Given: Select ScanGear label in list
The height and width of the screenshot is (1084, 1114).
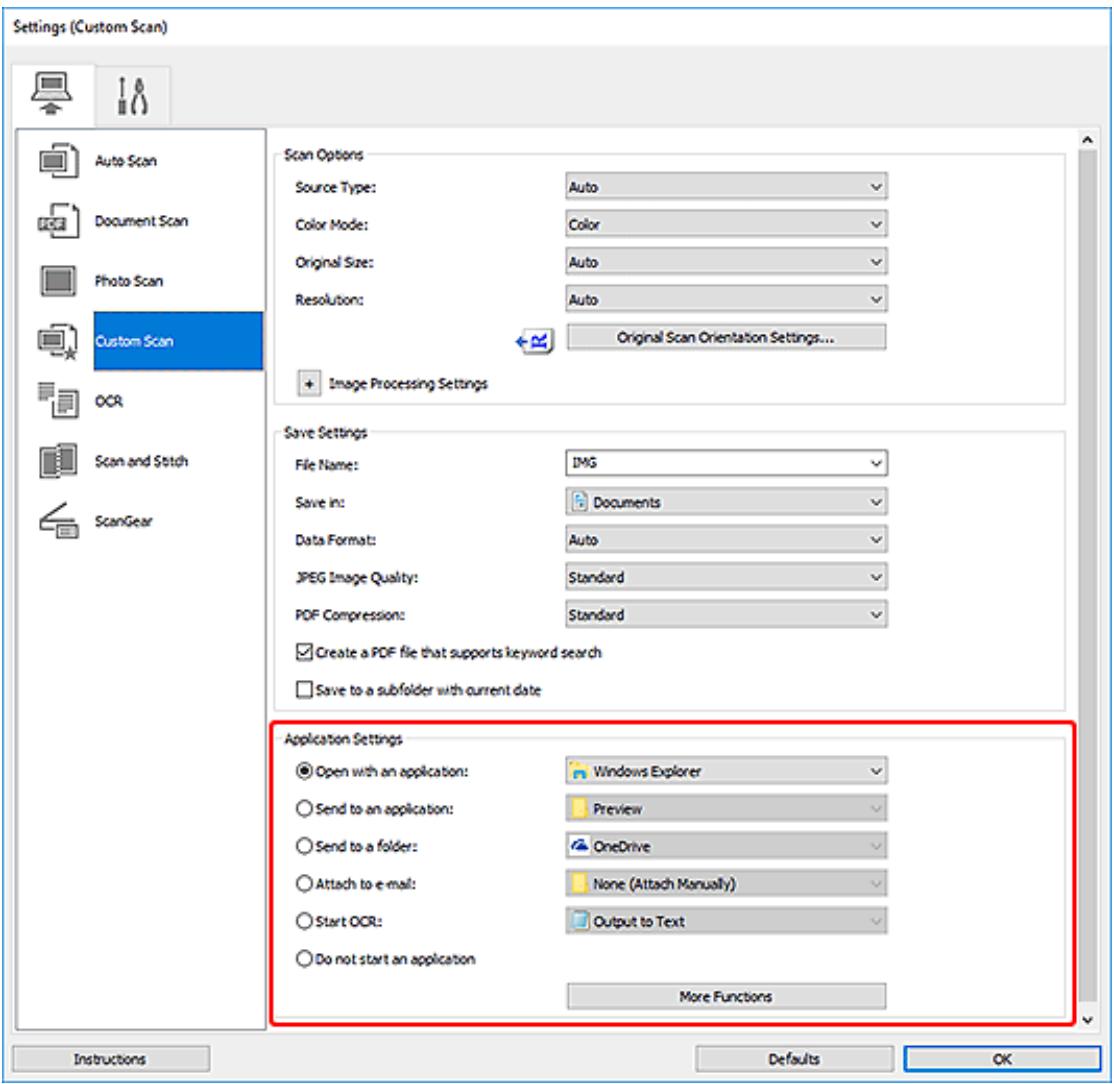Looking at the screenshot, I should pos(124,521).
